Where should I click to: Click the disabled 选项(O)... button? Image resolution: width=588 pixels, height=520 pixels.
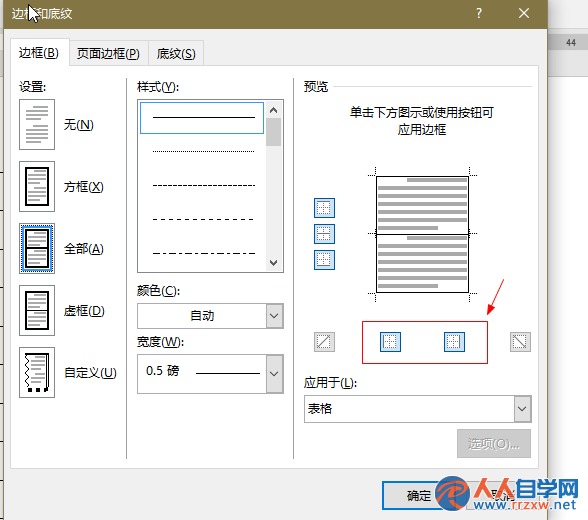[494, 444]
